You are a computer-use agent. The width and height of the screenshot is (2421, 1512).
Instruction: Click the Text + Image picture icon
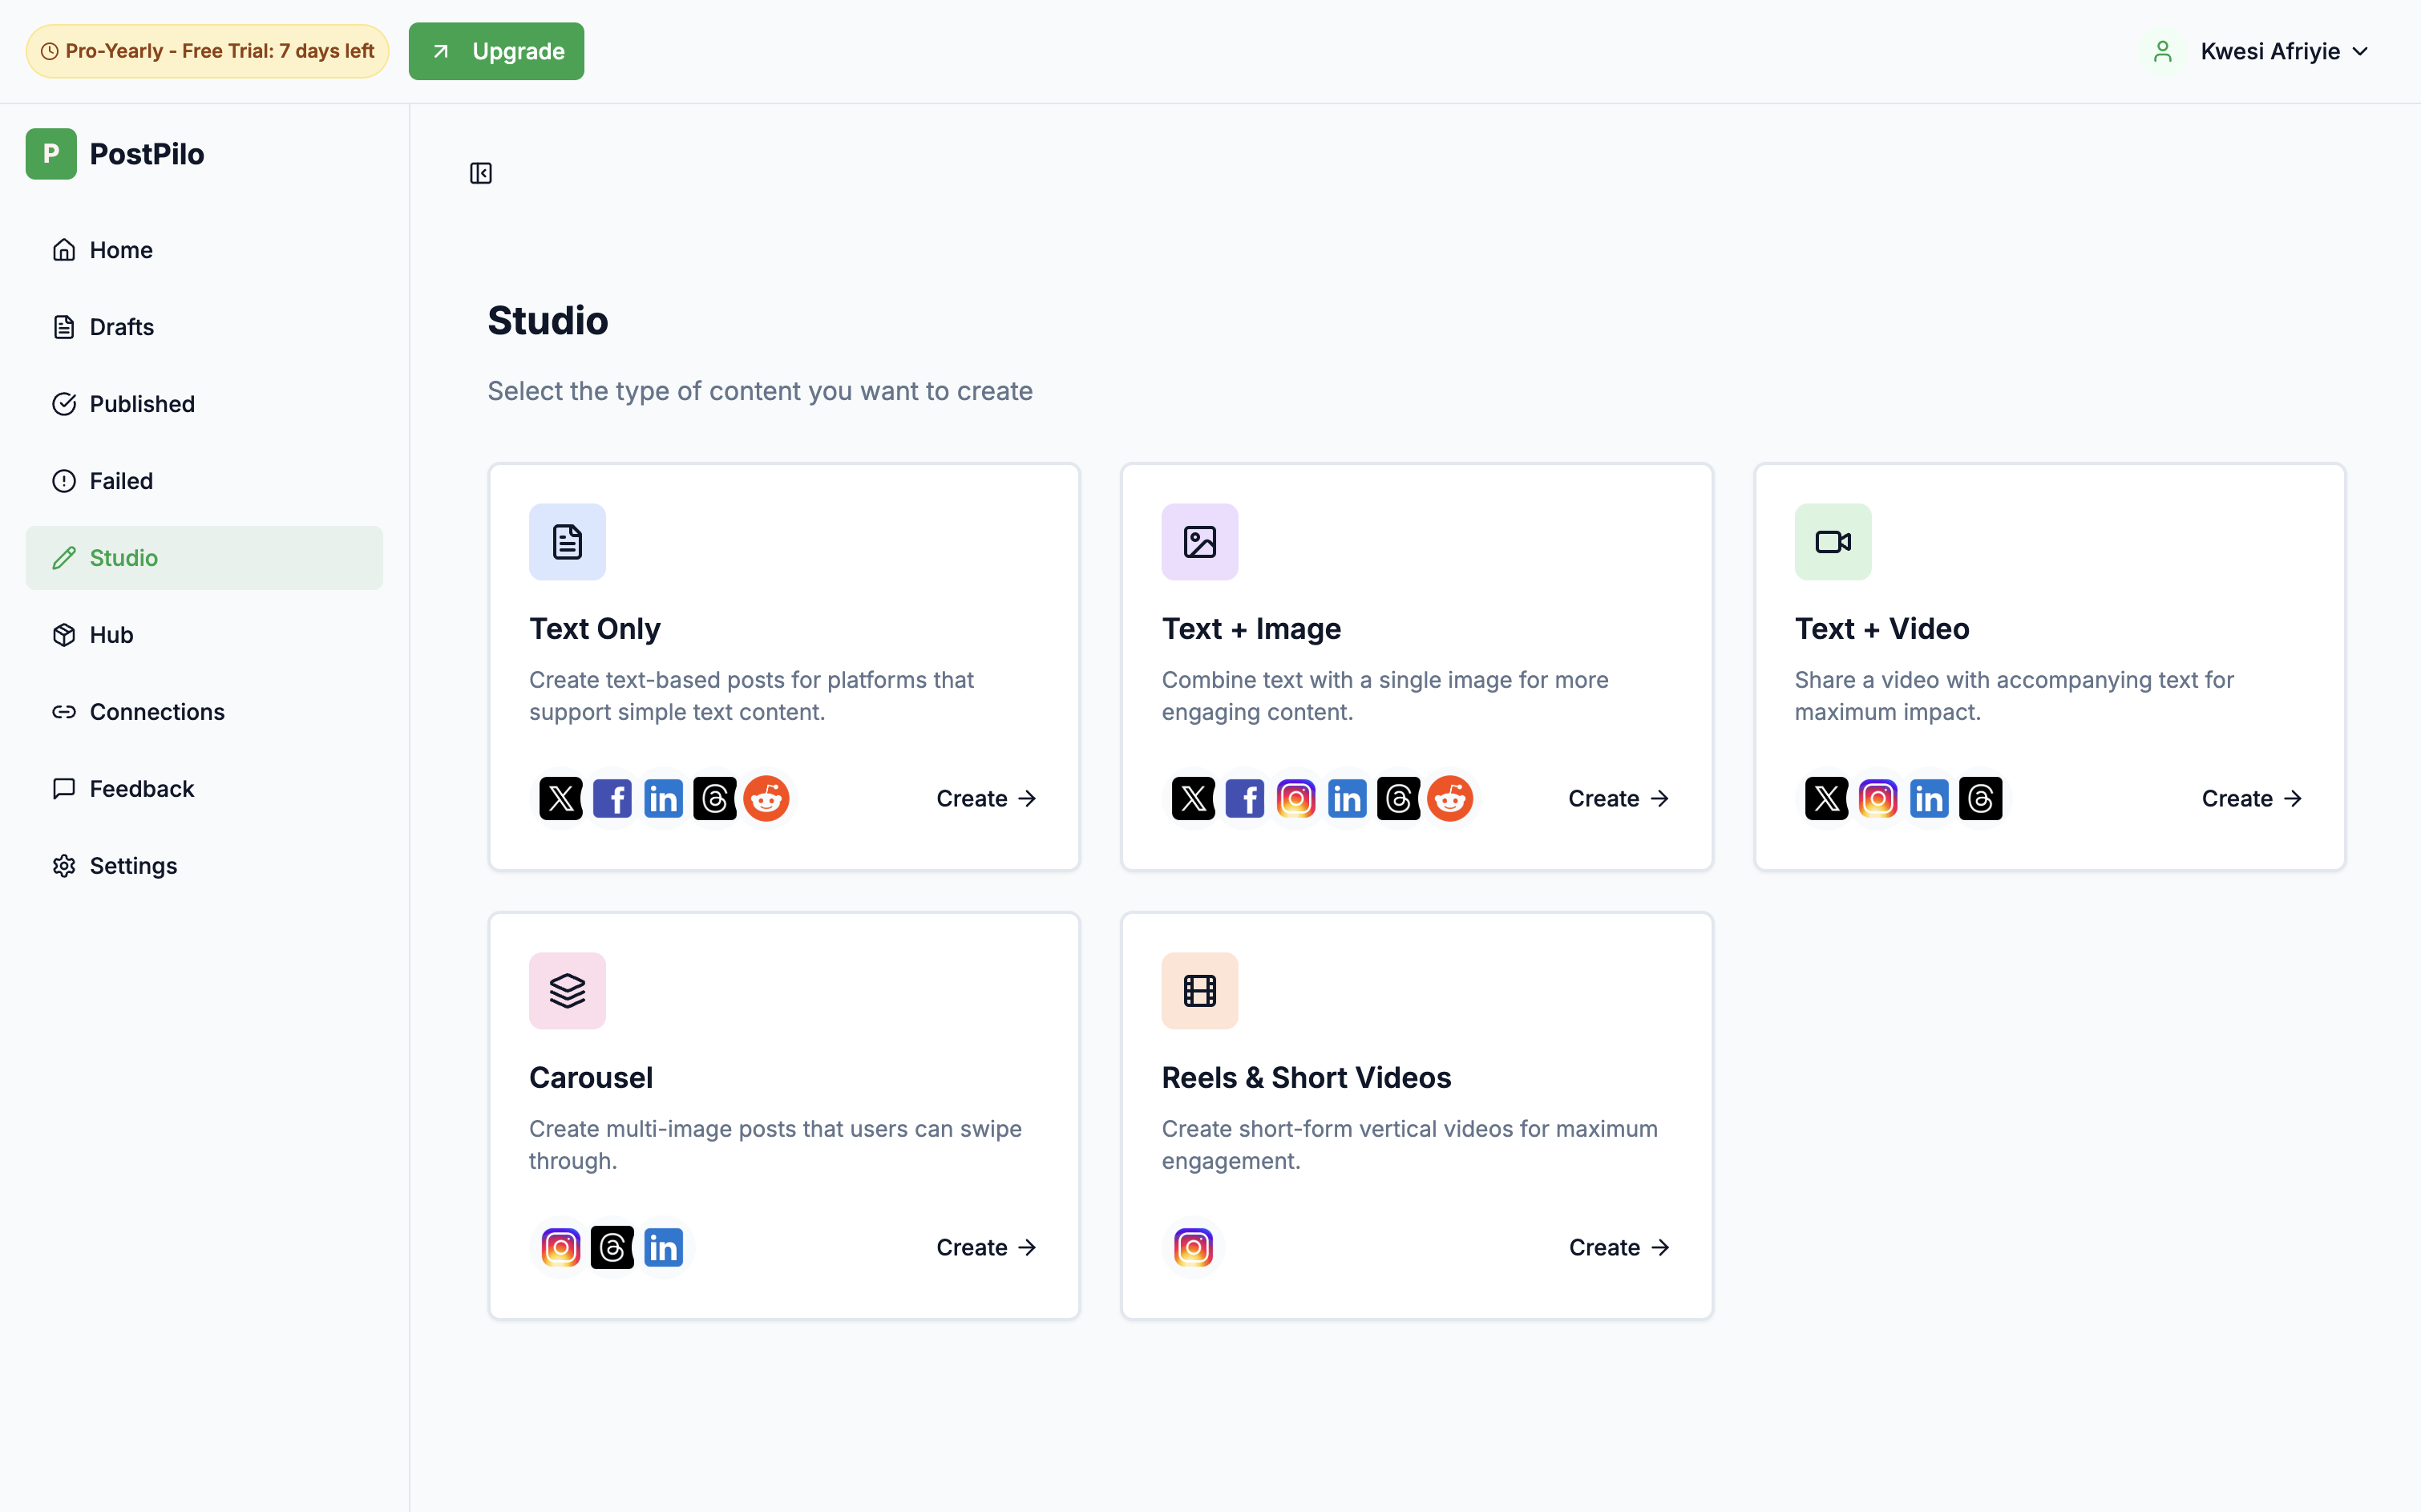click(x=1199, y=542)
